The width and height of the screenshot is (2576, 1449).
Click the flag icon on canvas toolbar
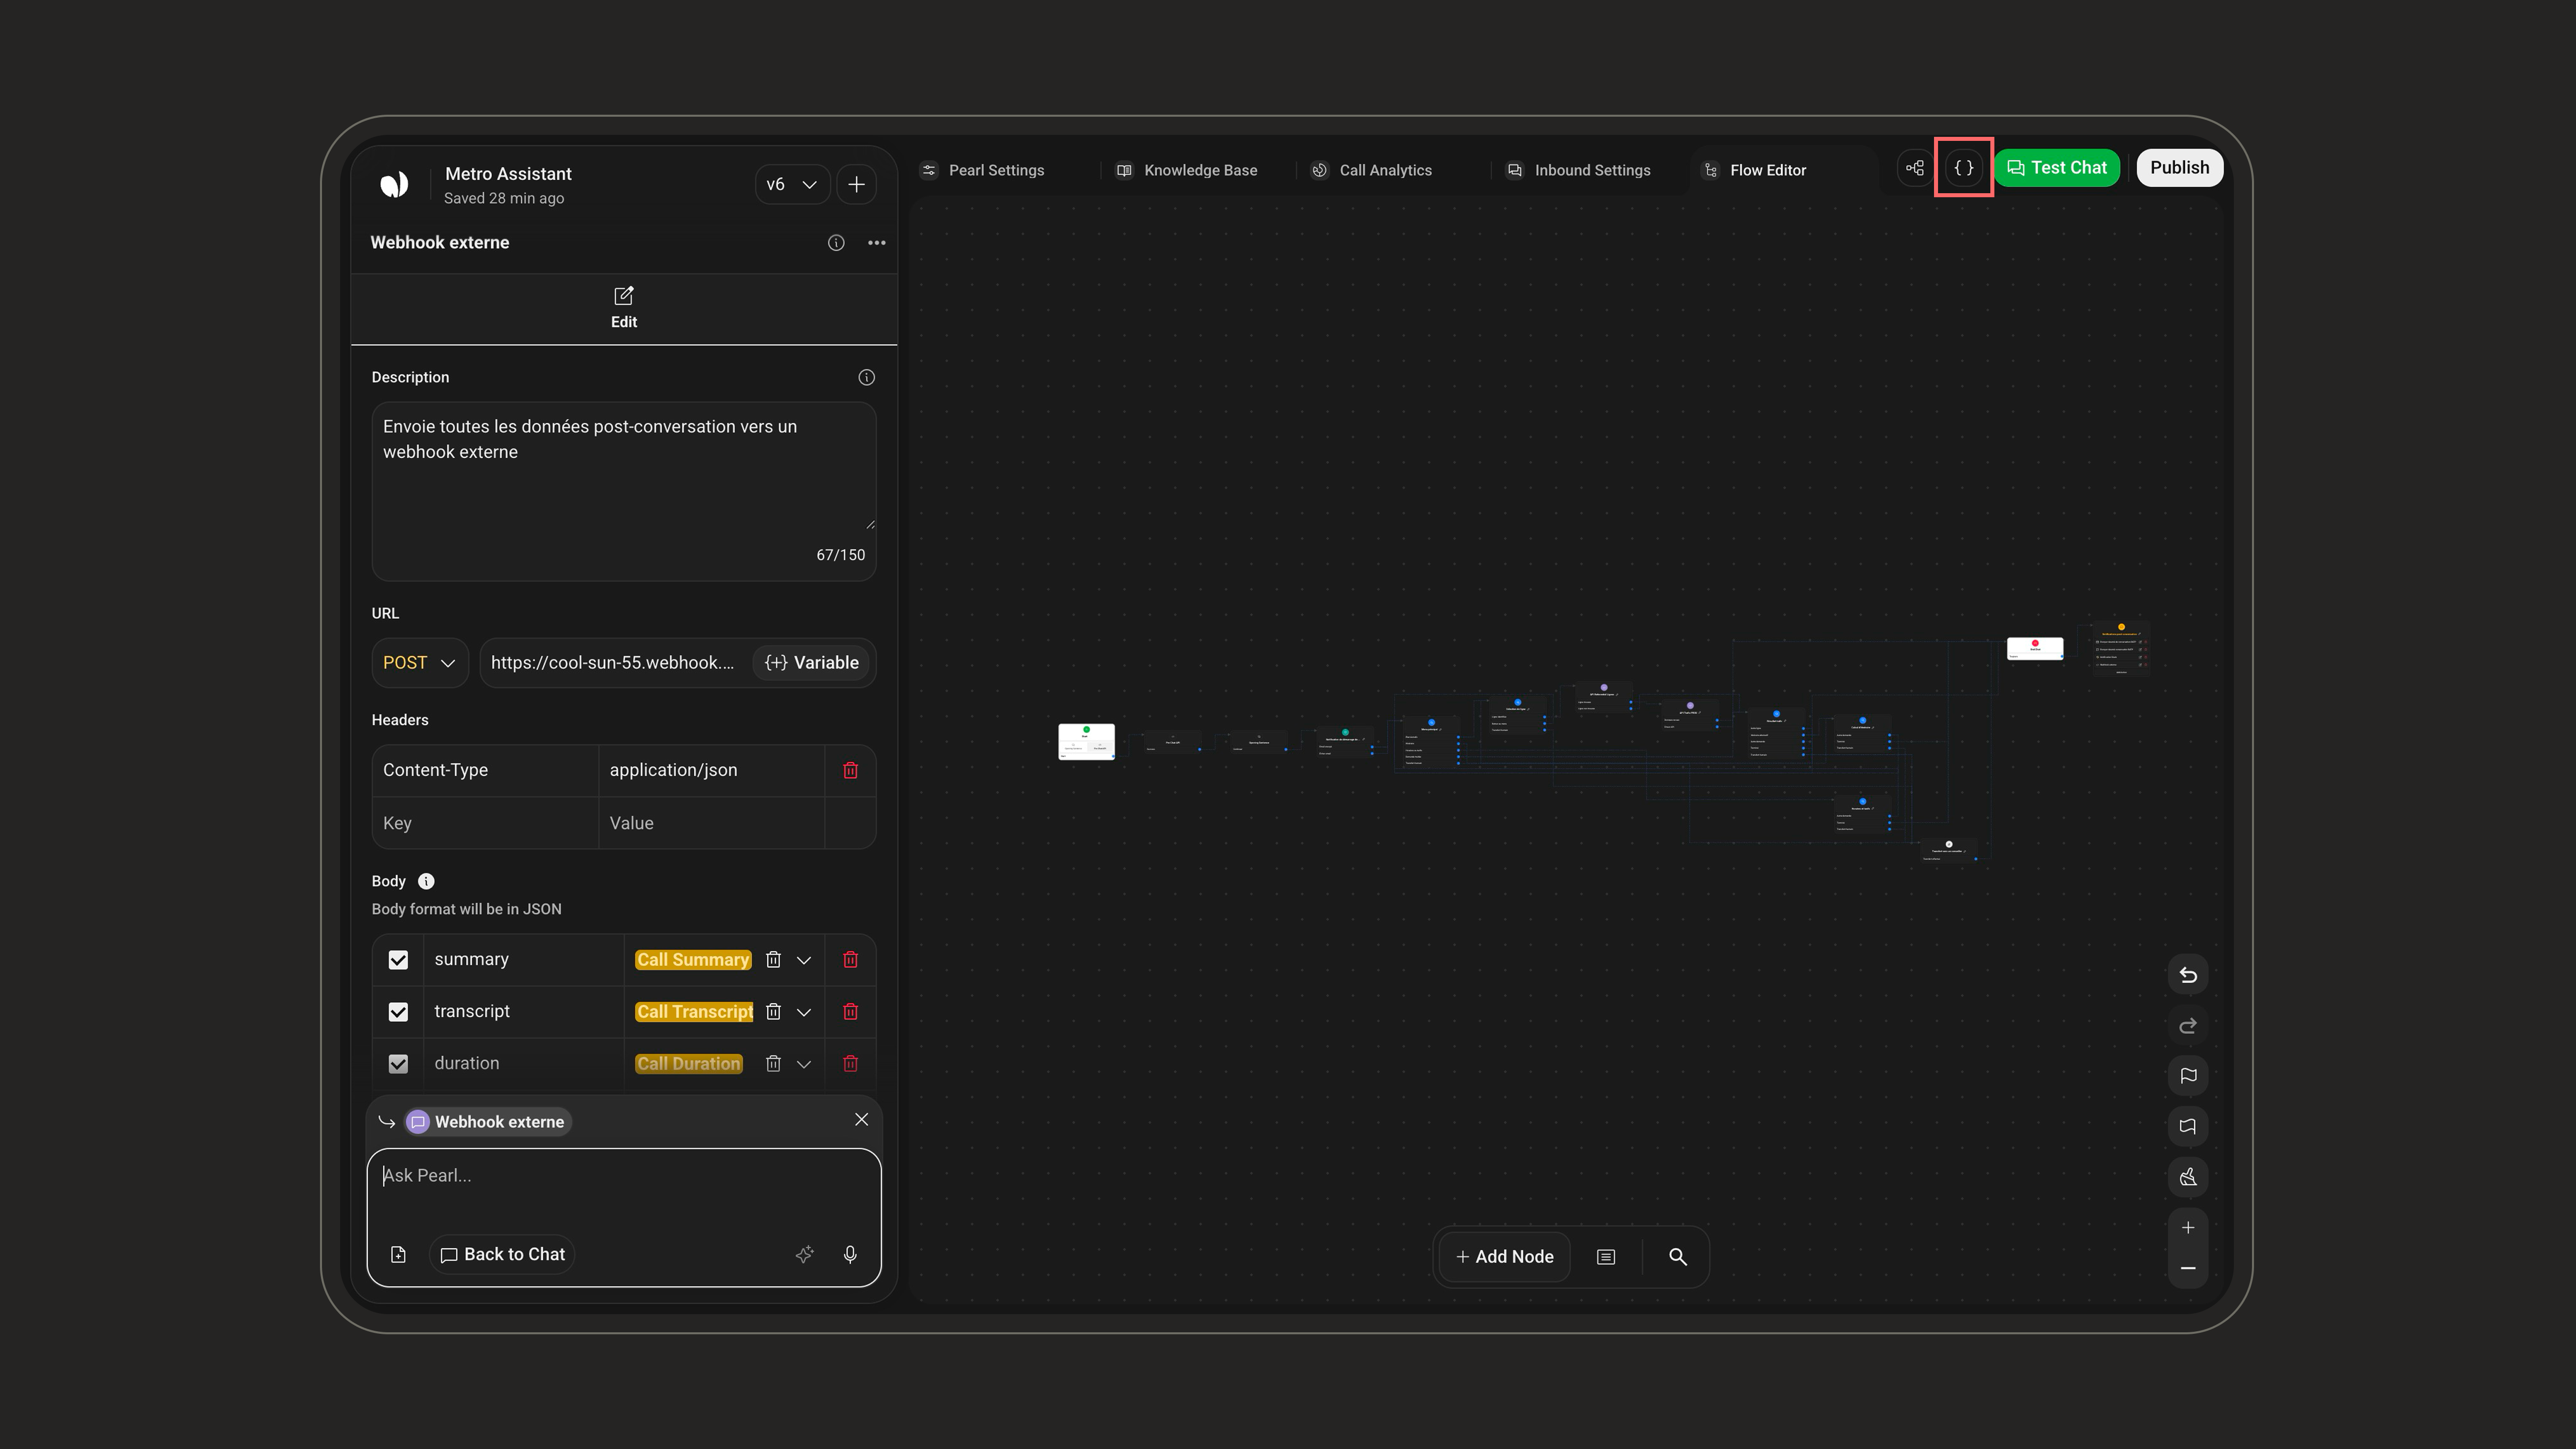pos(2188,1076)
